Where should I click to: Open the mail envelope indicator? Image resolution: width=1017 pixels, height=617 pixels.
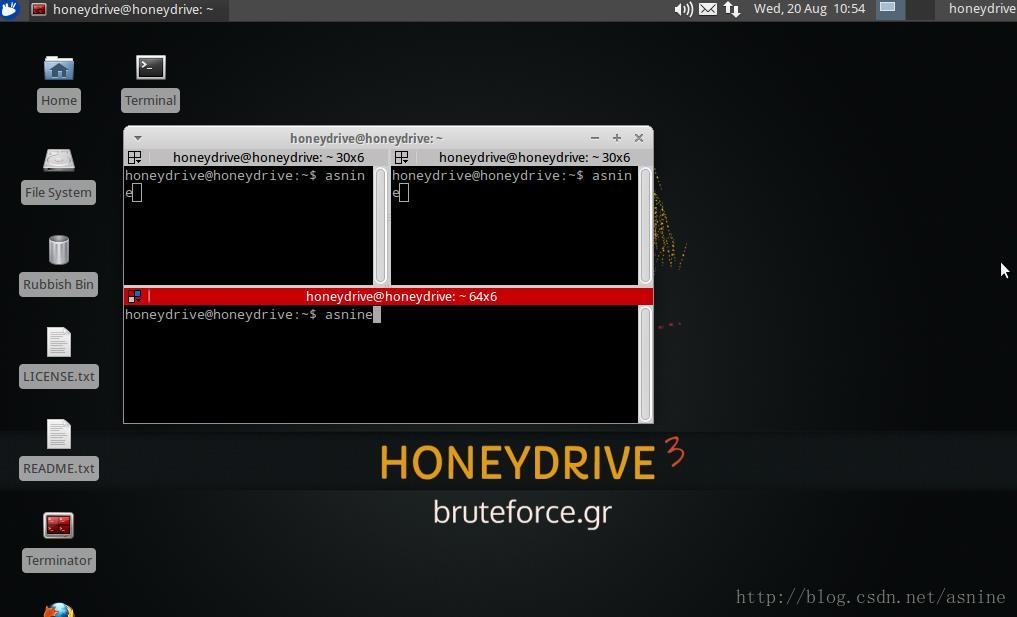coord(708,9)
